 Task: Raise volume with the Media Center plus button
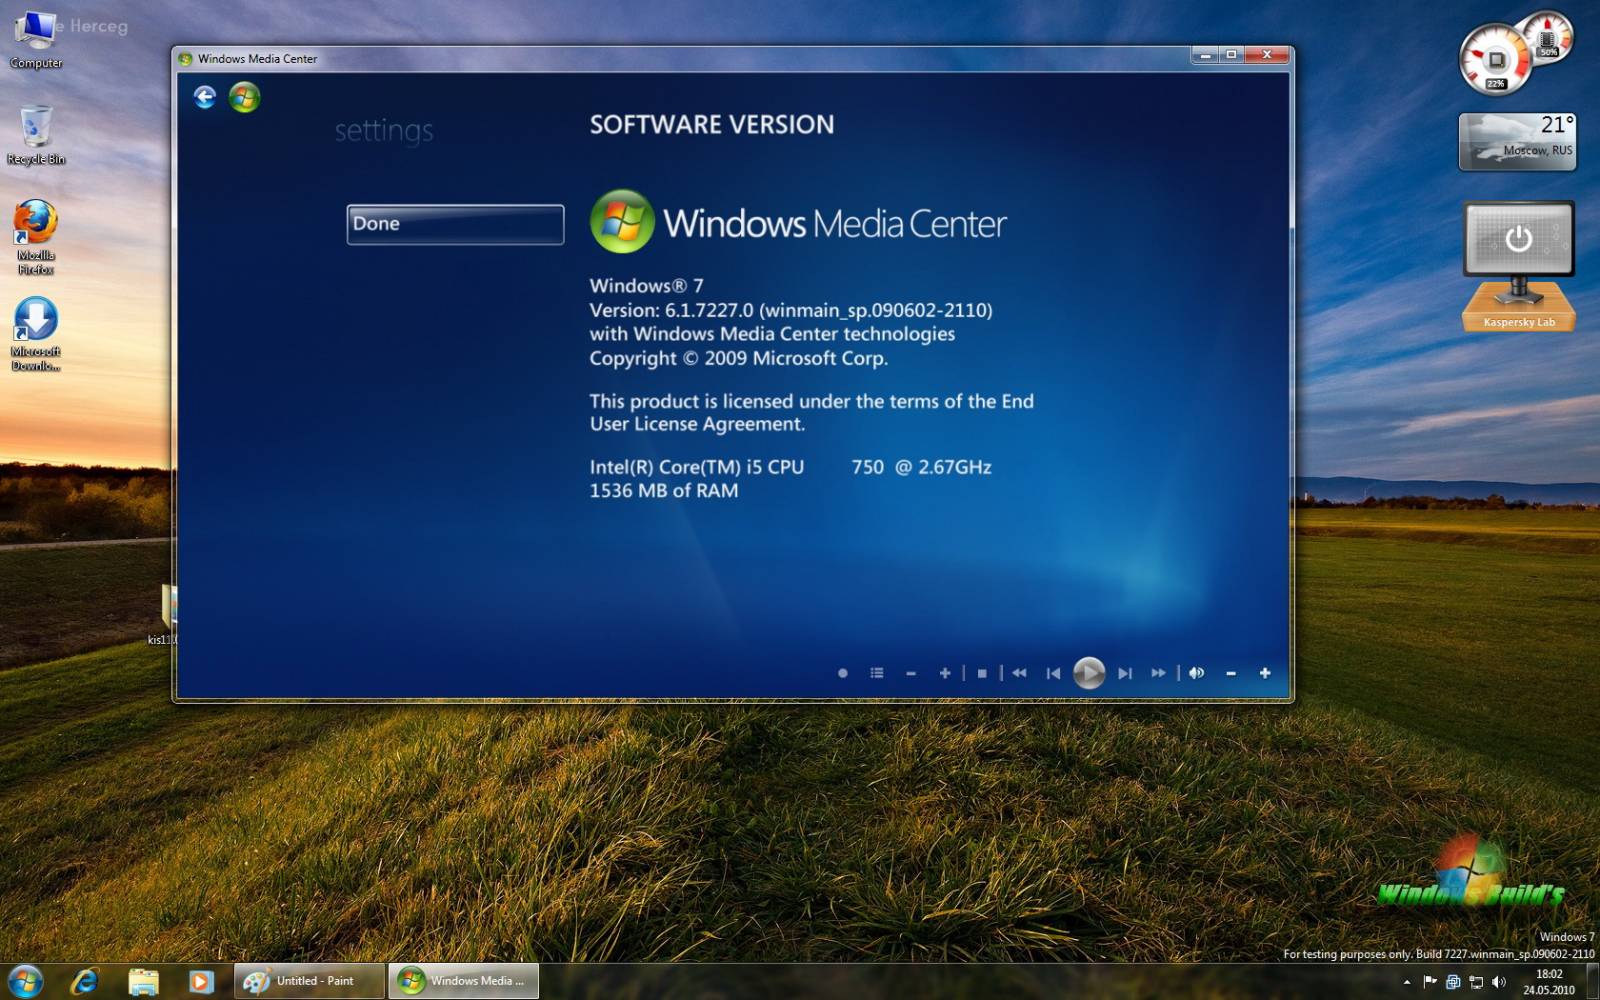1265,673
